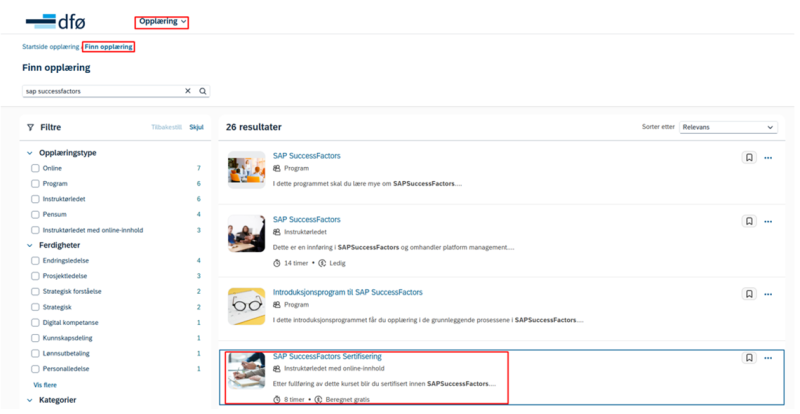Collapse the Opplæringstype filter section
The width and height of the screenshot is (800, 414).
(30, 153)
